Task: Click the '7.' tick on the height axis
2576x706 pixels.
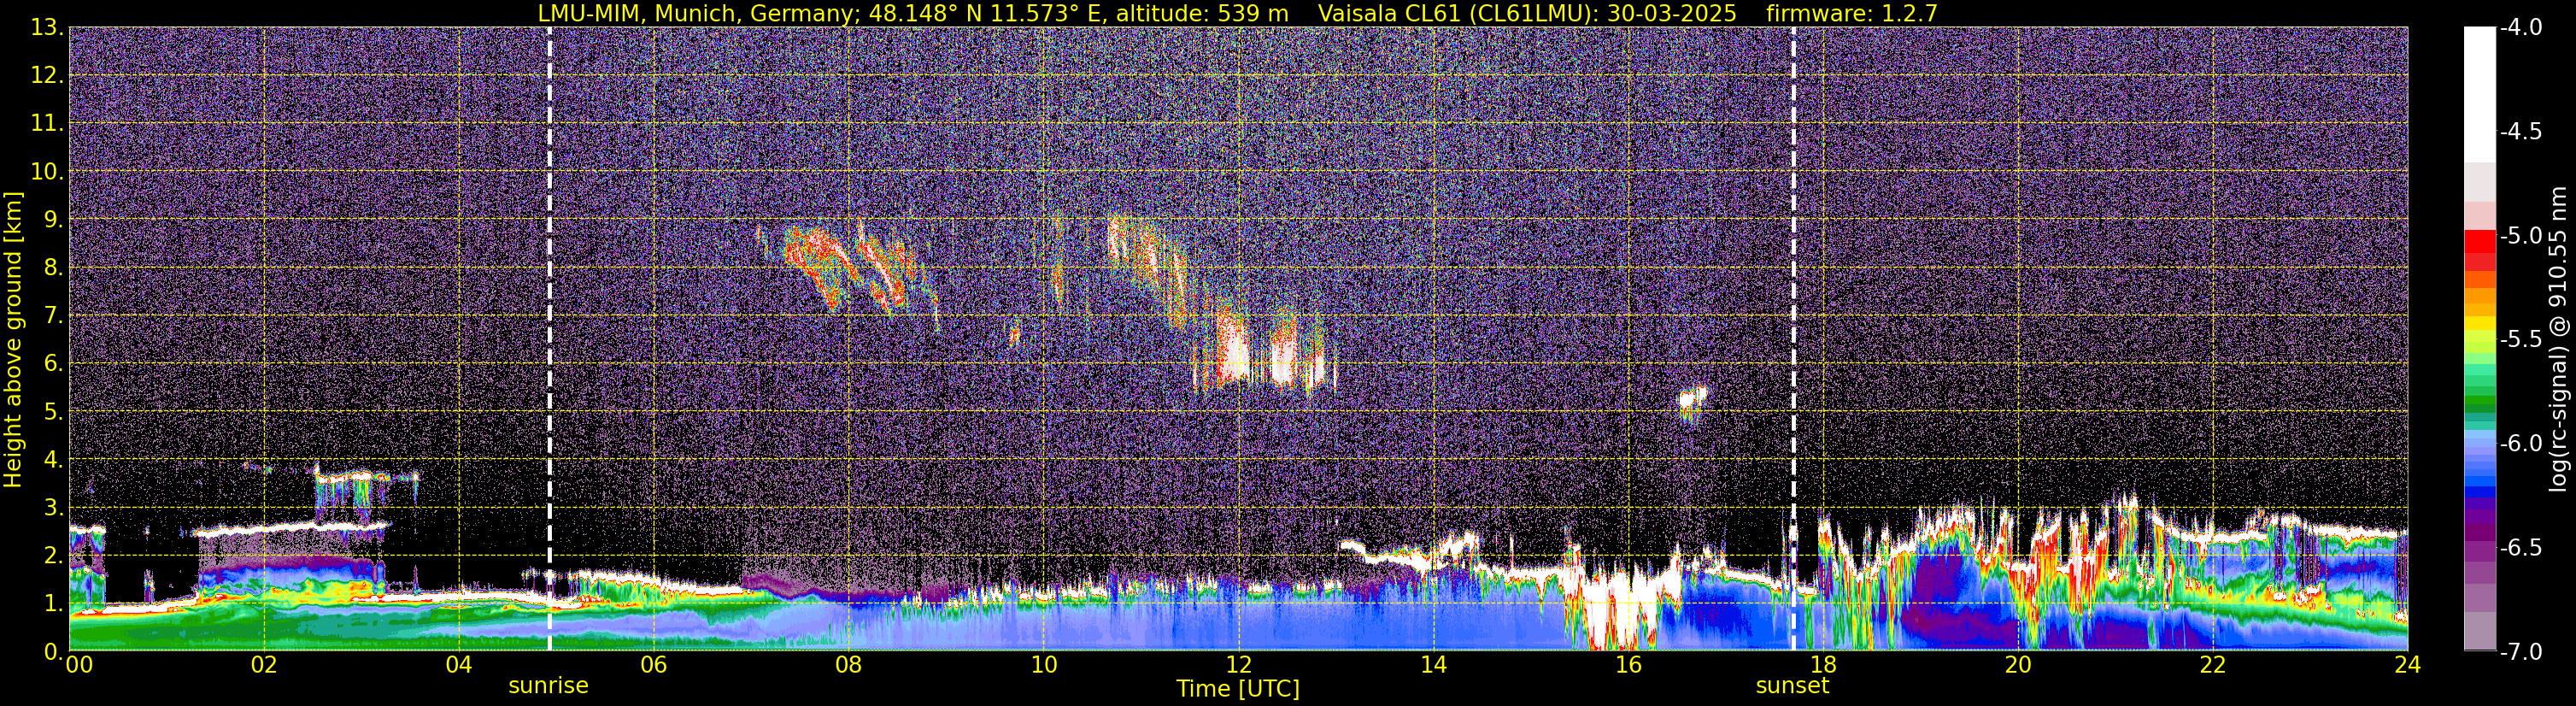Action: pos(53,316)
